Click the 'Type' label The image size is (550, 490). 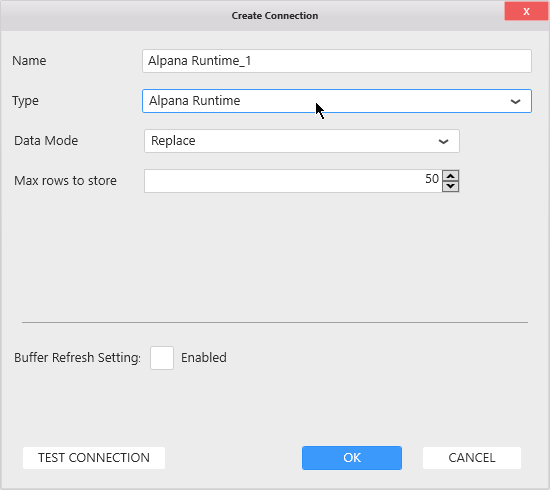[25, 101]
